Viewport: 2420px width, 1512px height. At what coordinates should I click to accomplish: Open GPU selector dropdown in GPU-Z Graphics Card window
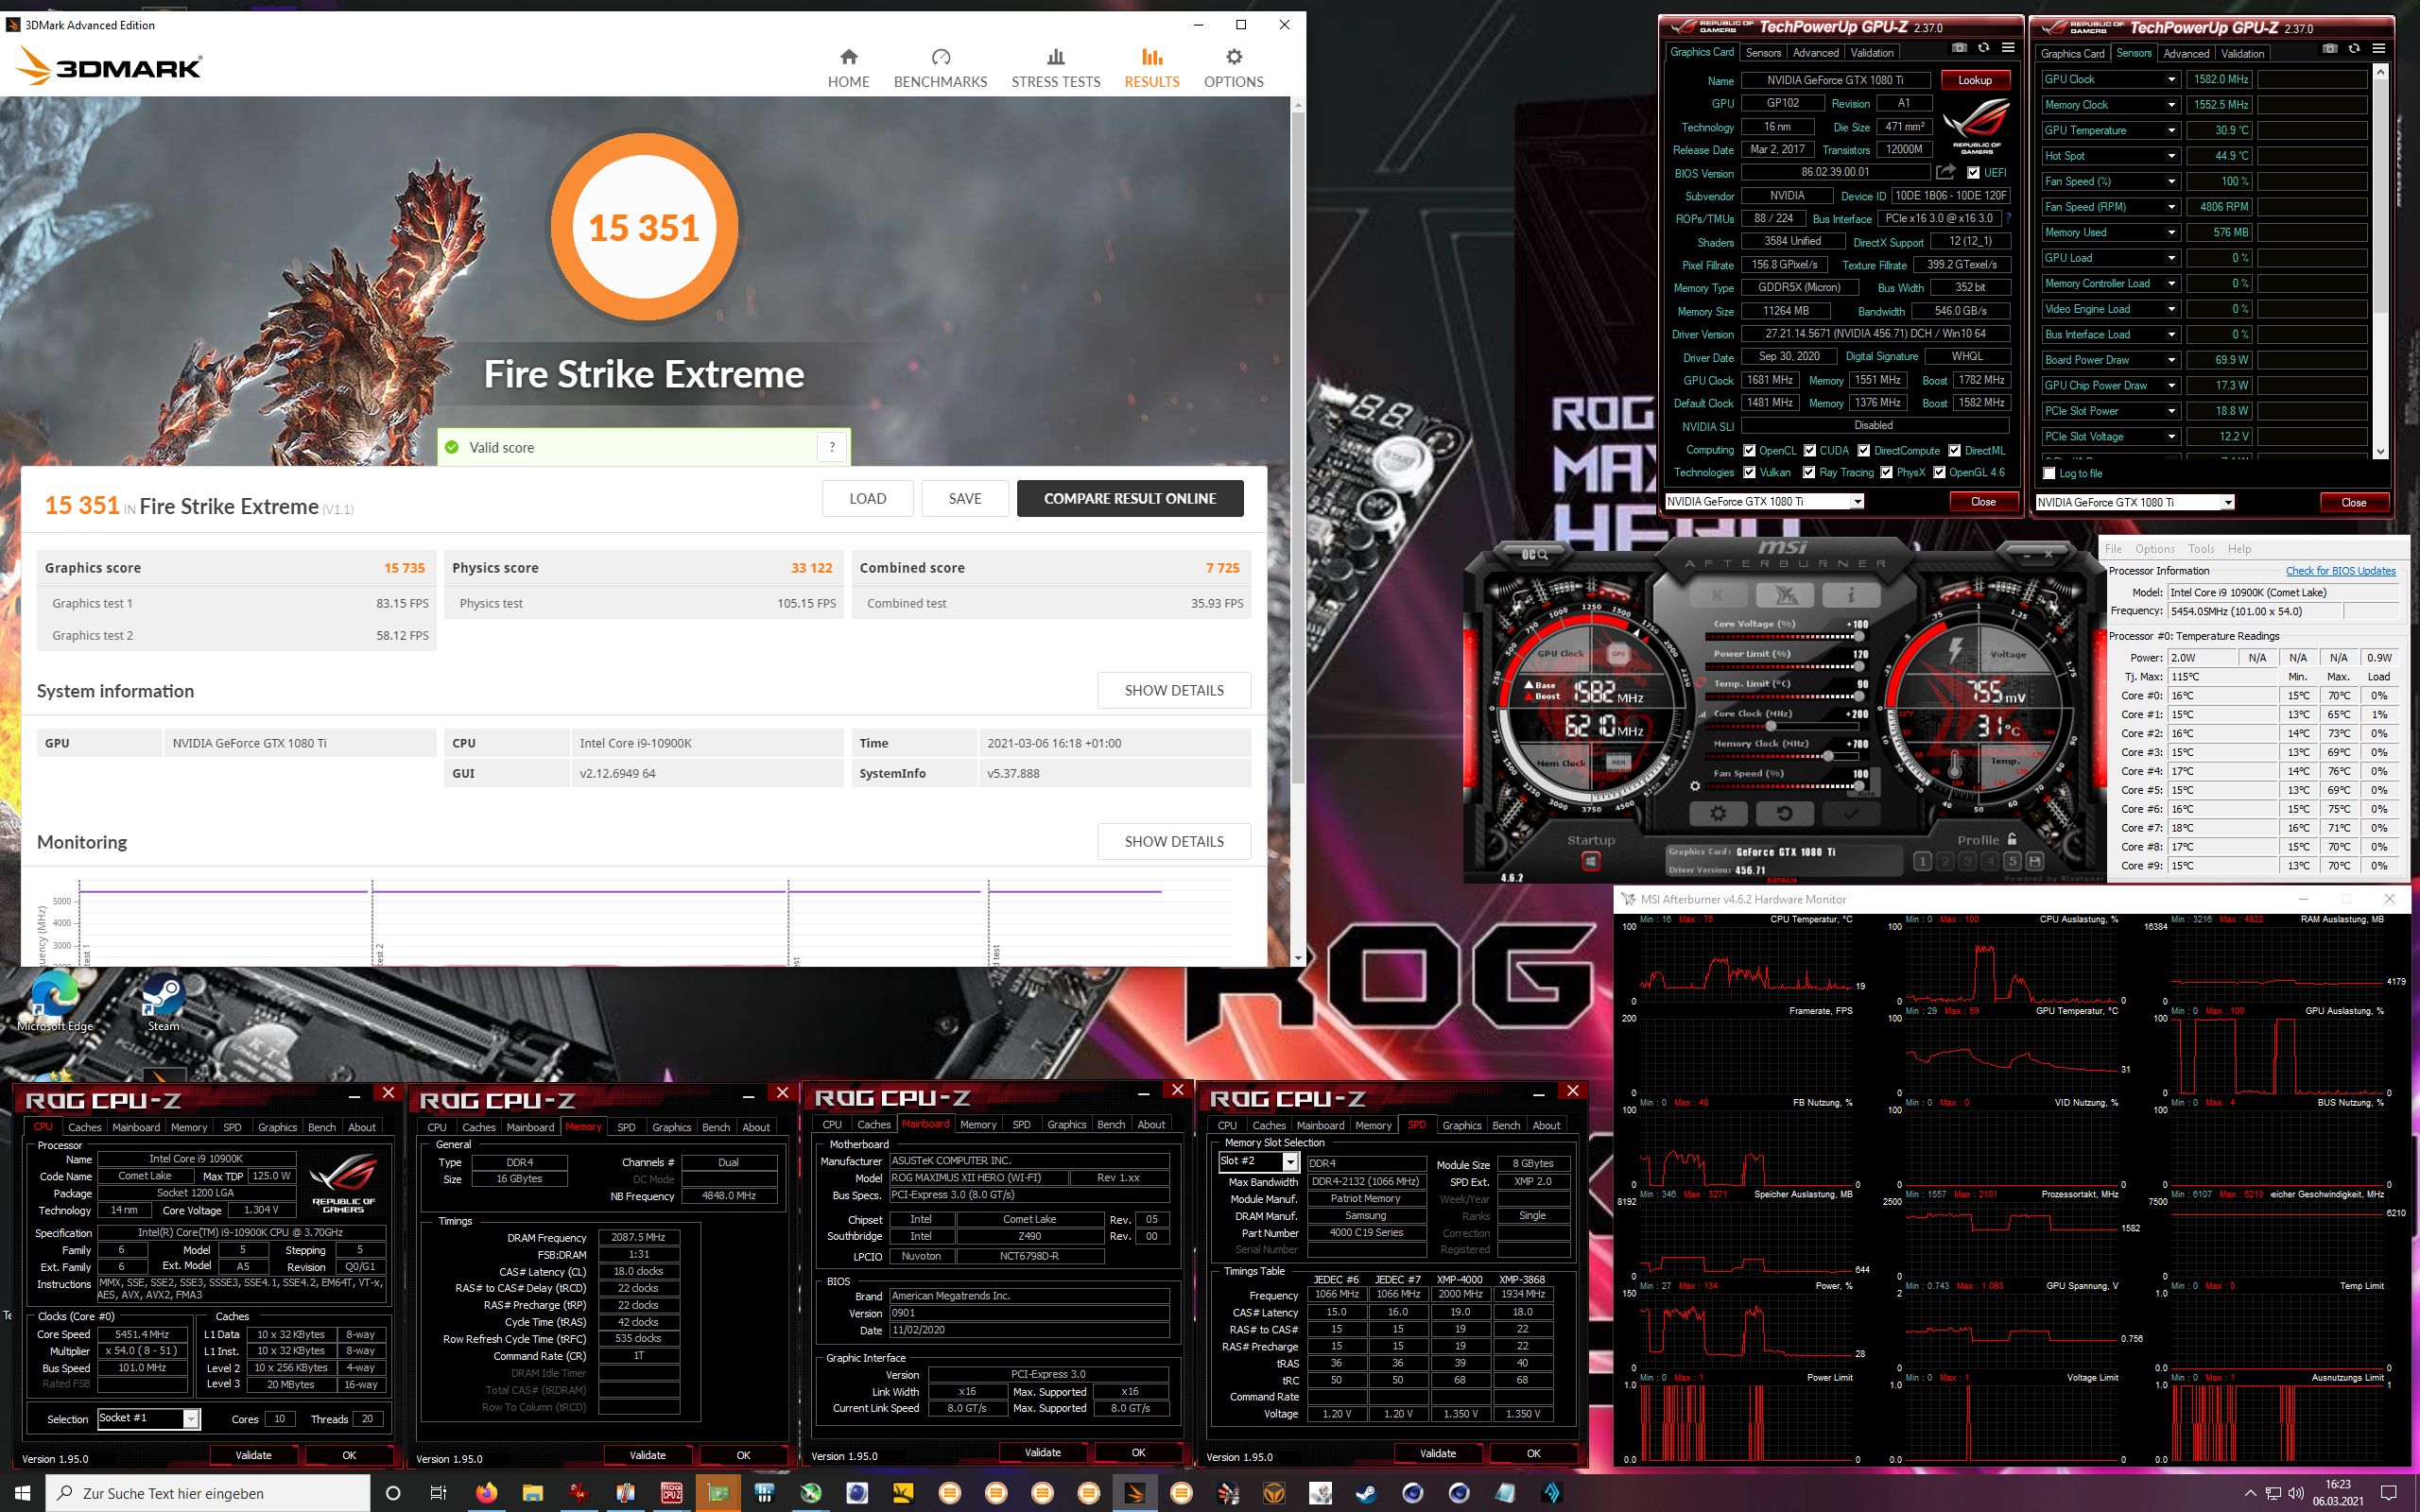(1857, 501)
